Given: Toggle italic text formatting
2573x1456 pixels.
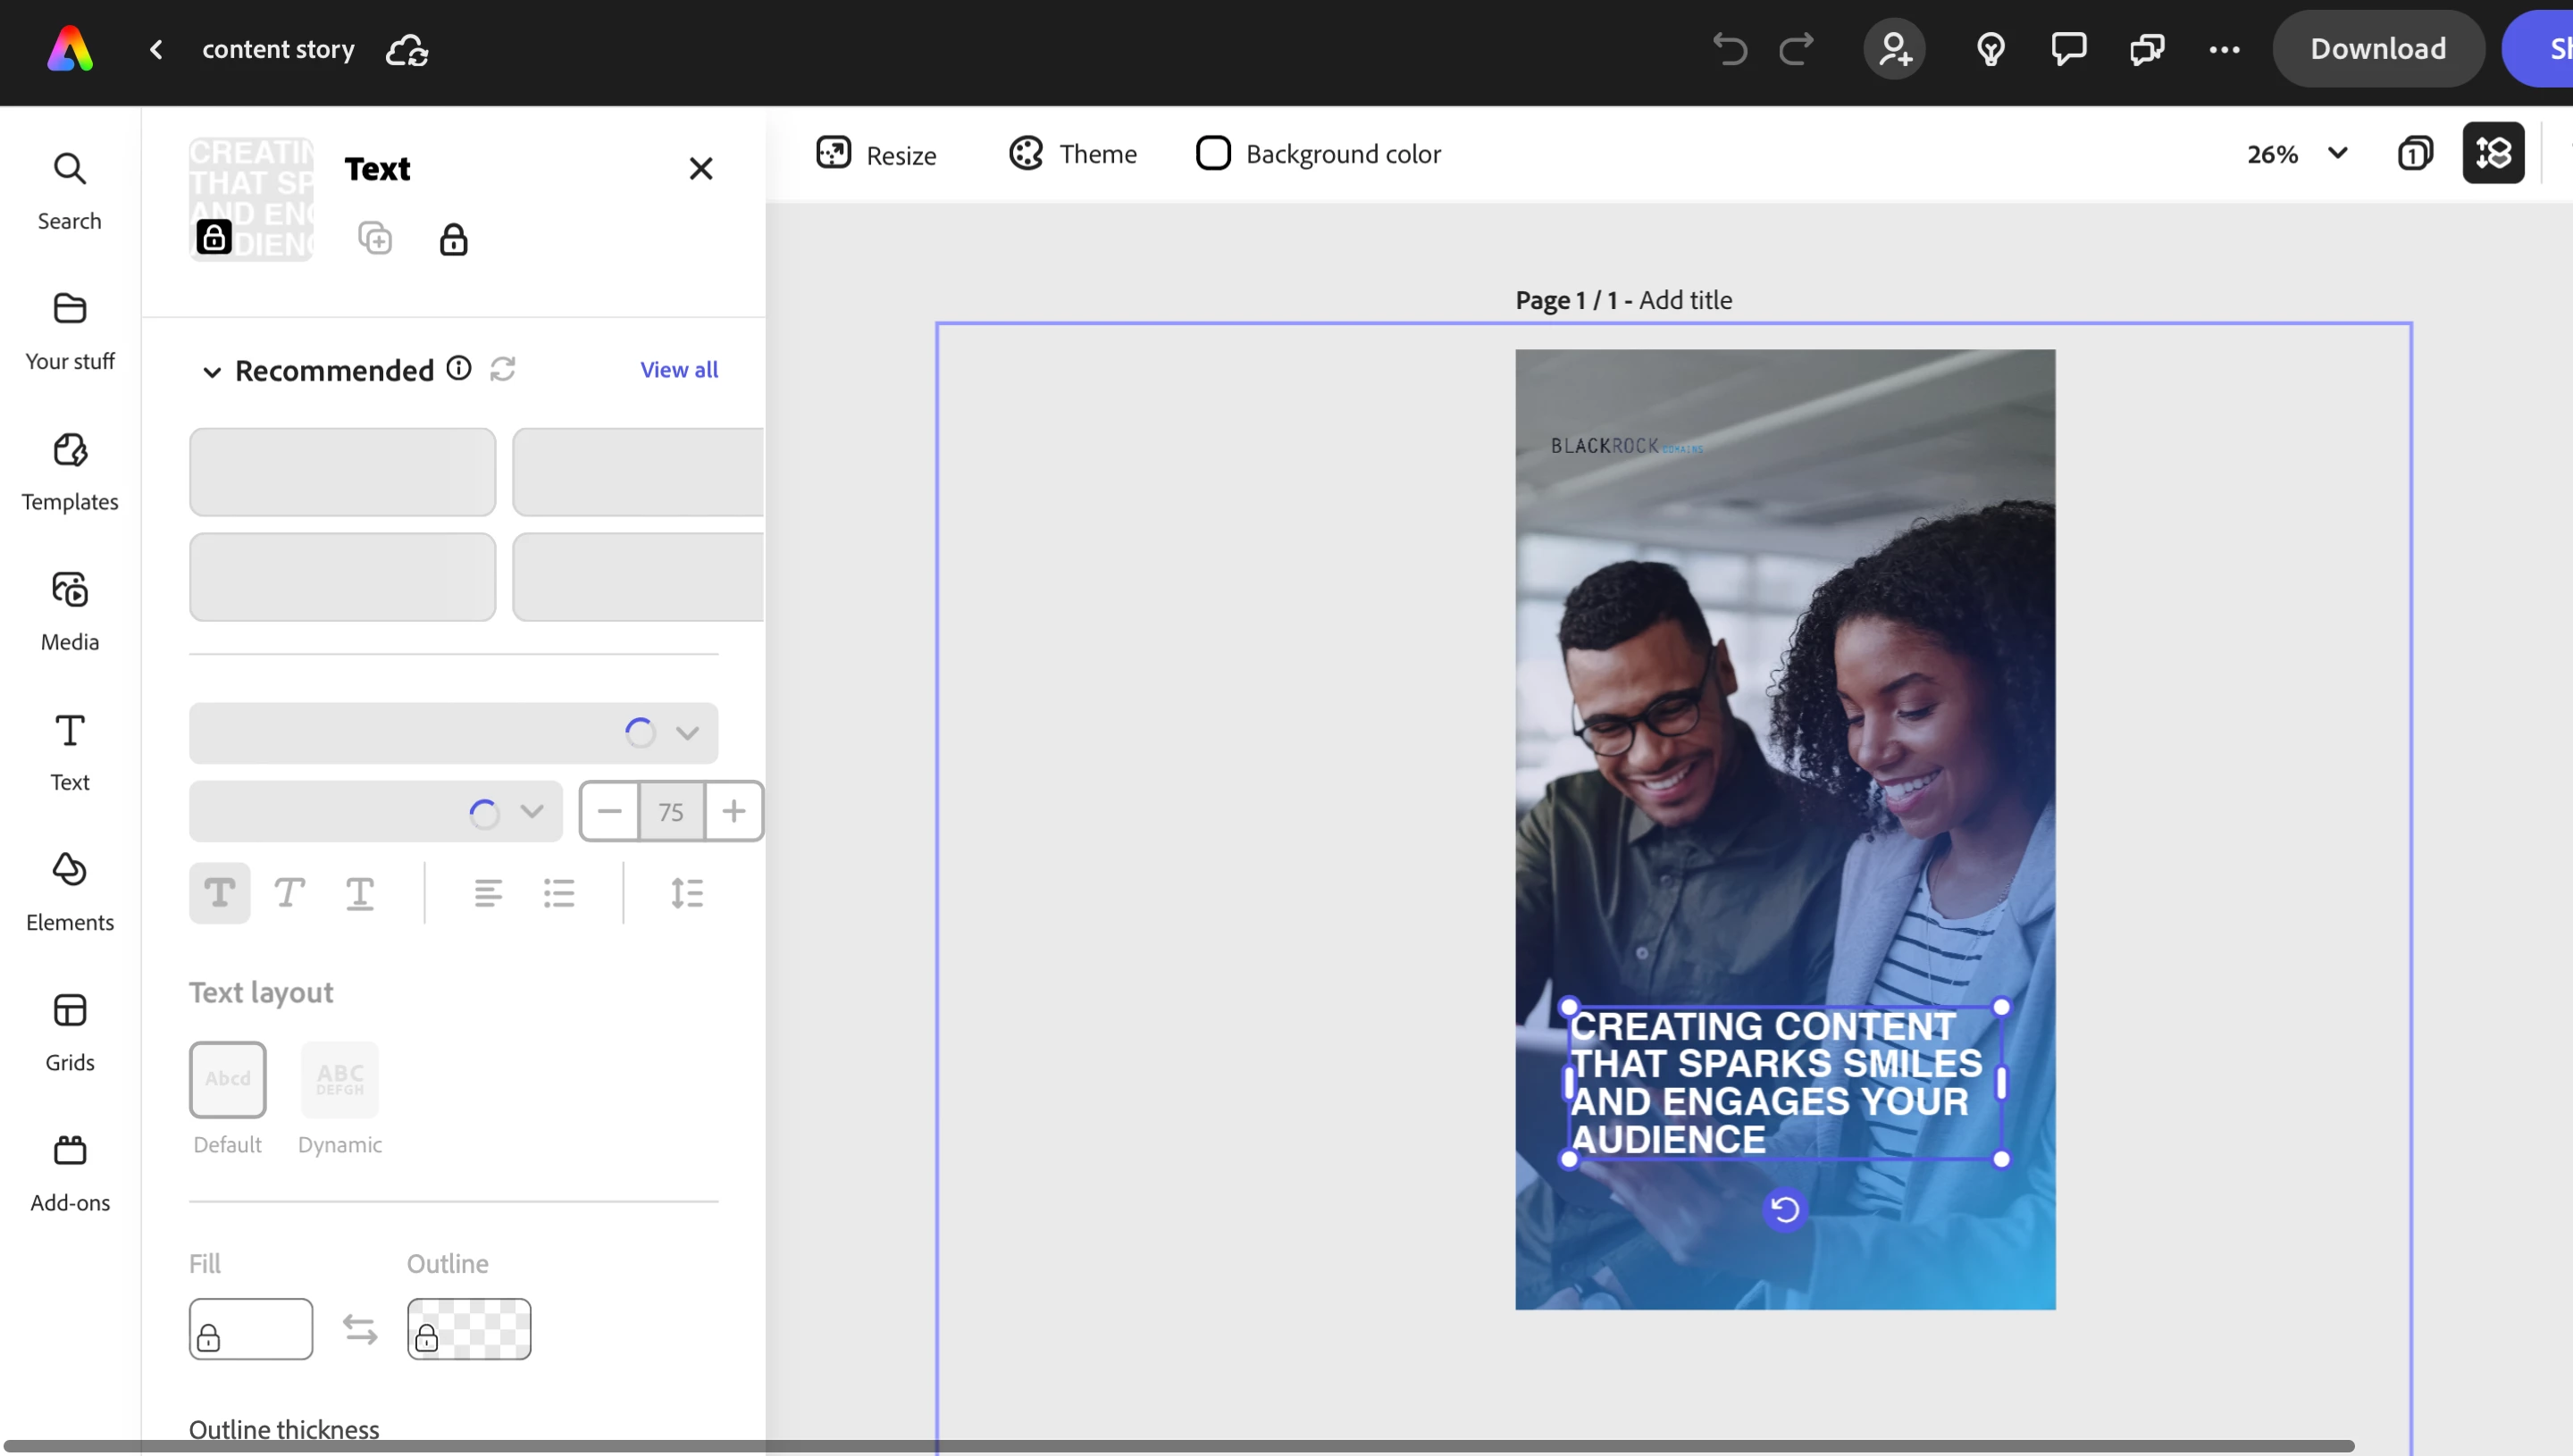Looking at the screenshot, I should point(289,892).
